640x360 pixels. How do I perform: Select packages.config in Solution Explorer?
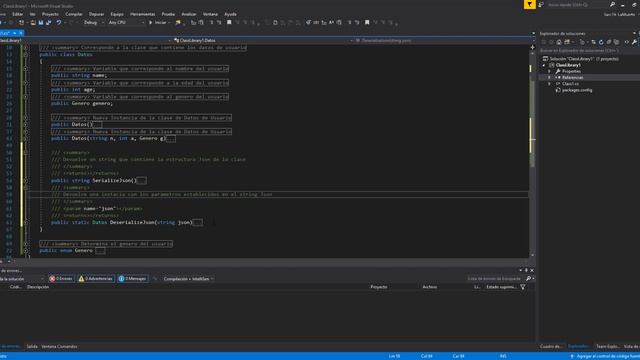[x=577, y=90]
